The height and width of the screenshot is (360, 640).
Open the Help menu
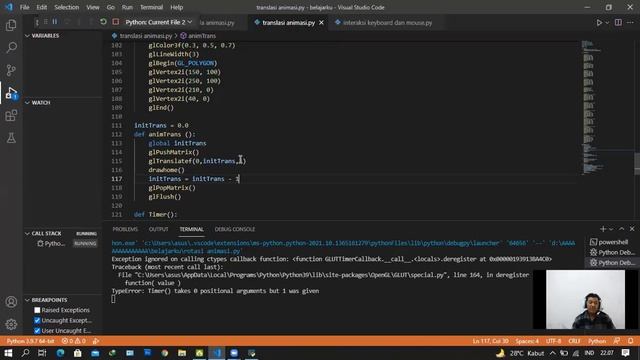[176, 7]
